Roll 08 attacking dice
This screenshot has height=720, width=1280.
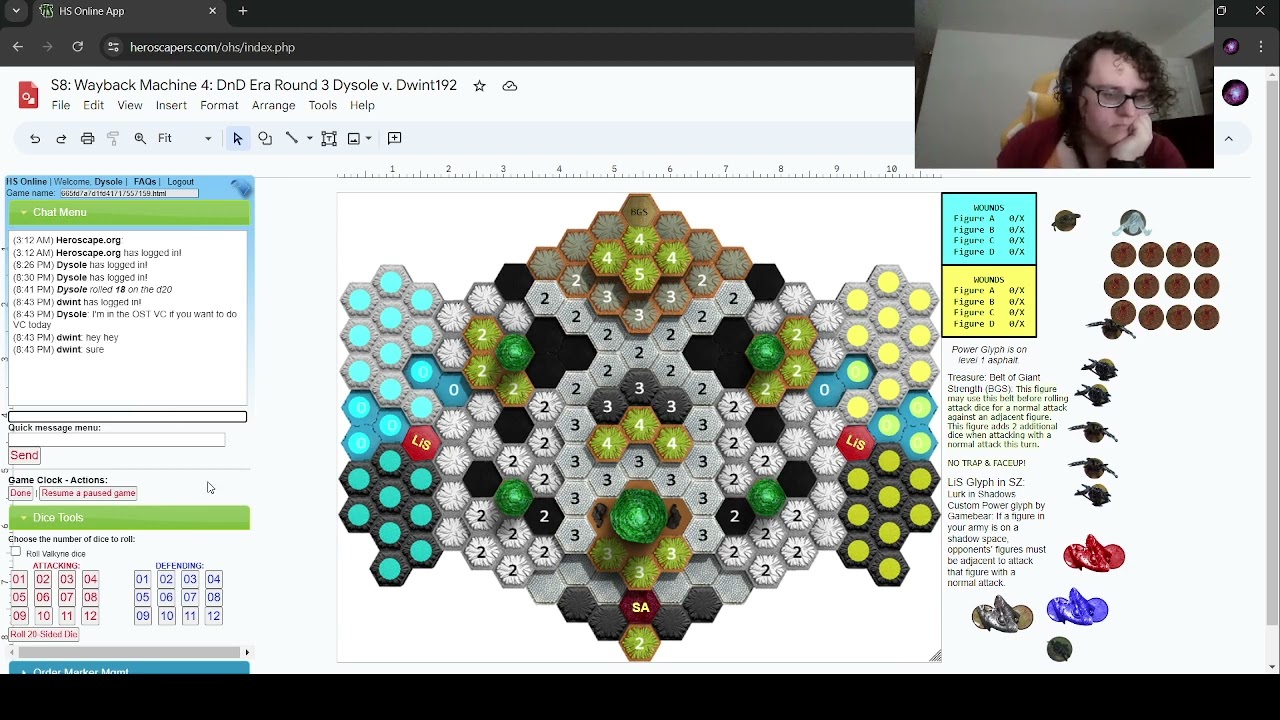(90, 597)
